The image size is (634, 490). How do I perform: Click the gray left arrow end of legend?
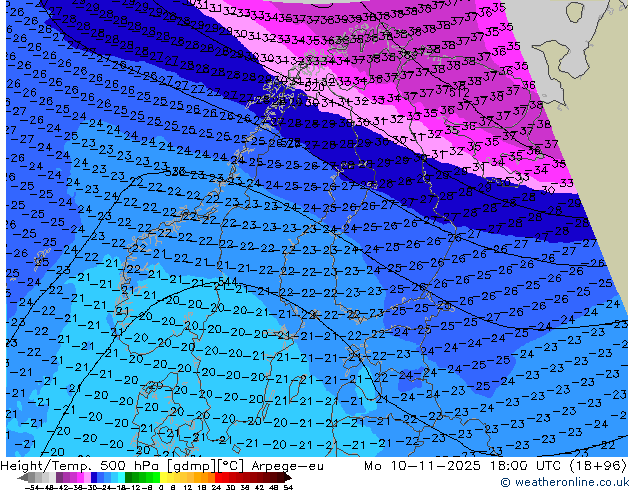[23, 478]
